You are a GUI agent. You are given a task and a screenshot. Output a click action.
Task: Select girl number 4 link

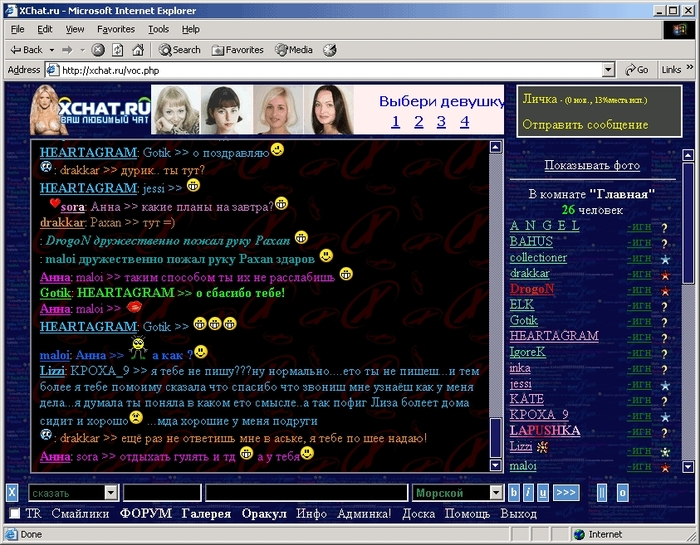tap(464, 121)
